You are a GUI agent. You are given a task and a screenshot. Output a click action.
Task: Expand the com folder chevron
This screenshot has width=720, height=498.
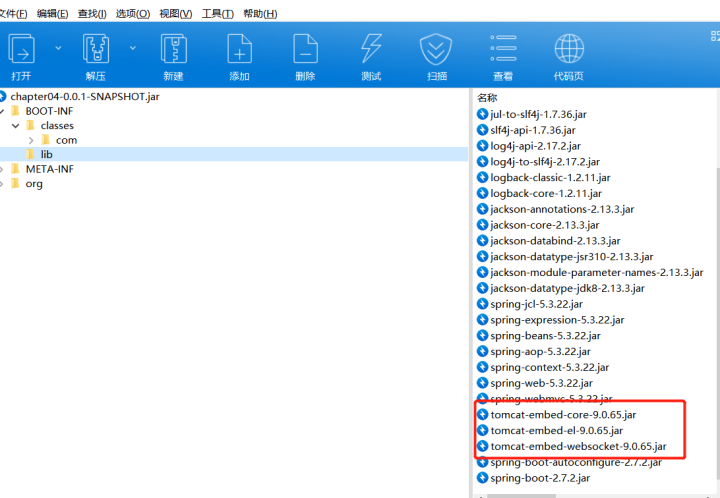click(x=31, y=140)
